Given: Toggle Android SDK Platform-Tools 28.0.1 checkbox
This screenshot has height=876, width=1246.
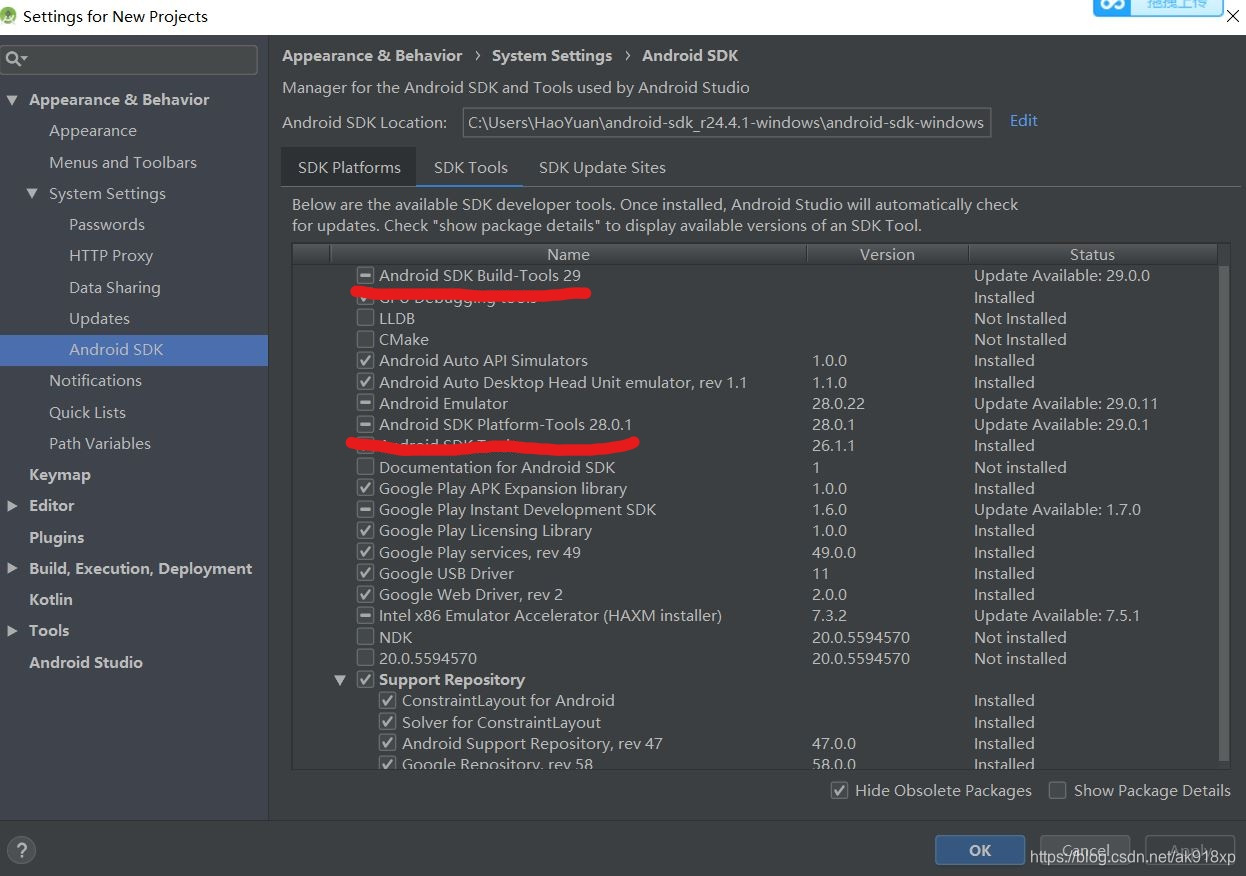Looking at the screenshot, I should point(366,425).
